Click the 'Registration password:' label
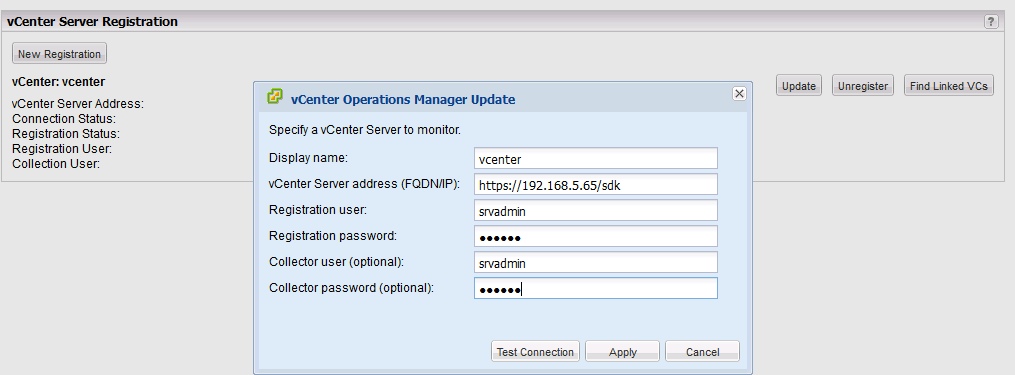 point(333,236)
